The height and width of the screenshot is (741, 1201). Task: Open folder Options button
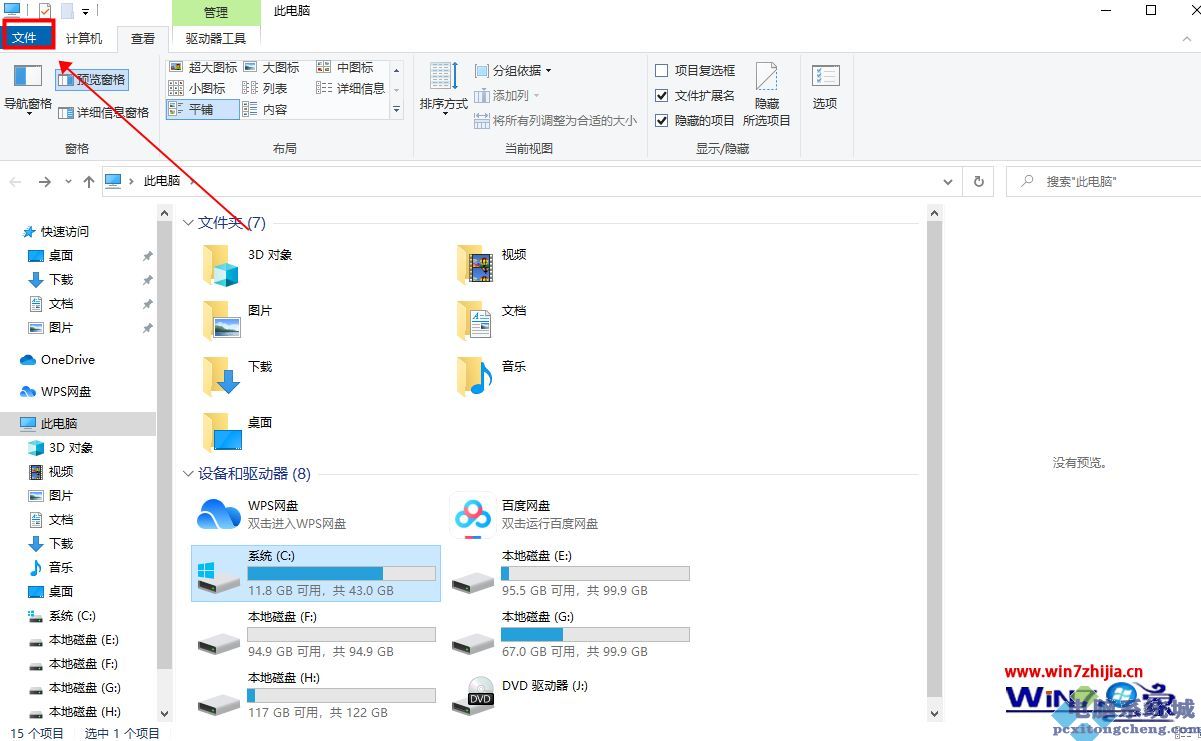click(x=825, y=87)
